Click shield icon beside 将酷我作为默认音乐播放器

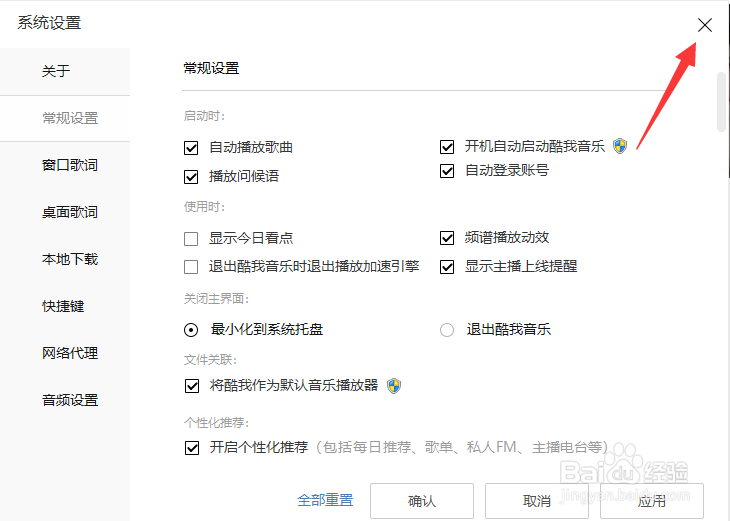(x=394, y=386)
